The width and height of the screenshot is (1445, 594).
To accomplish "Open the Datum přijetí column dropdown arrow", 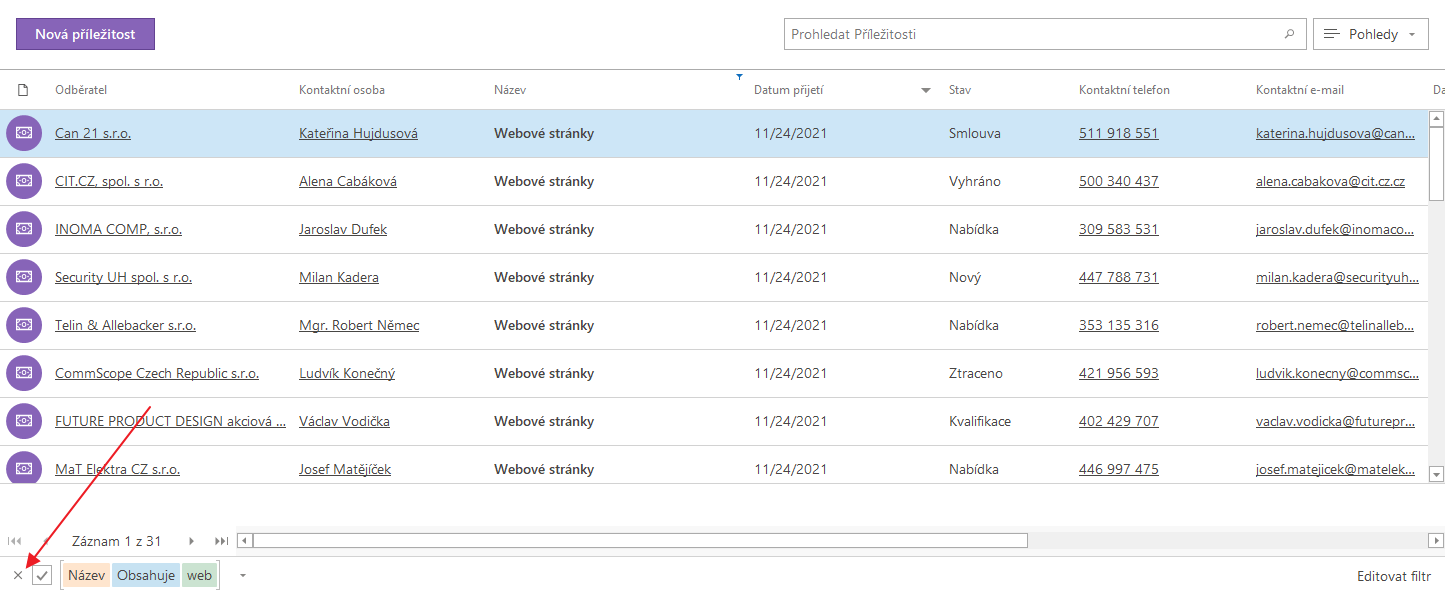I will (926, 90).
